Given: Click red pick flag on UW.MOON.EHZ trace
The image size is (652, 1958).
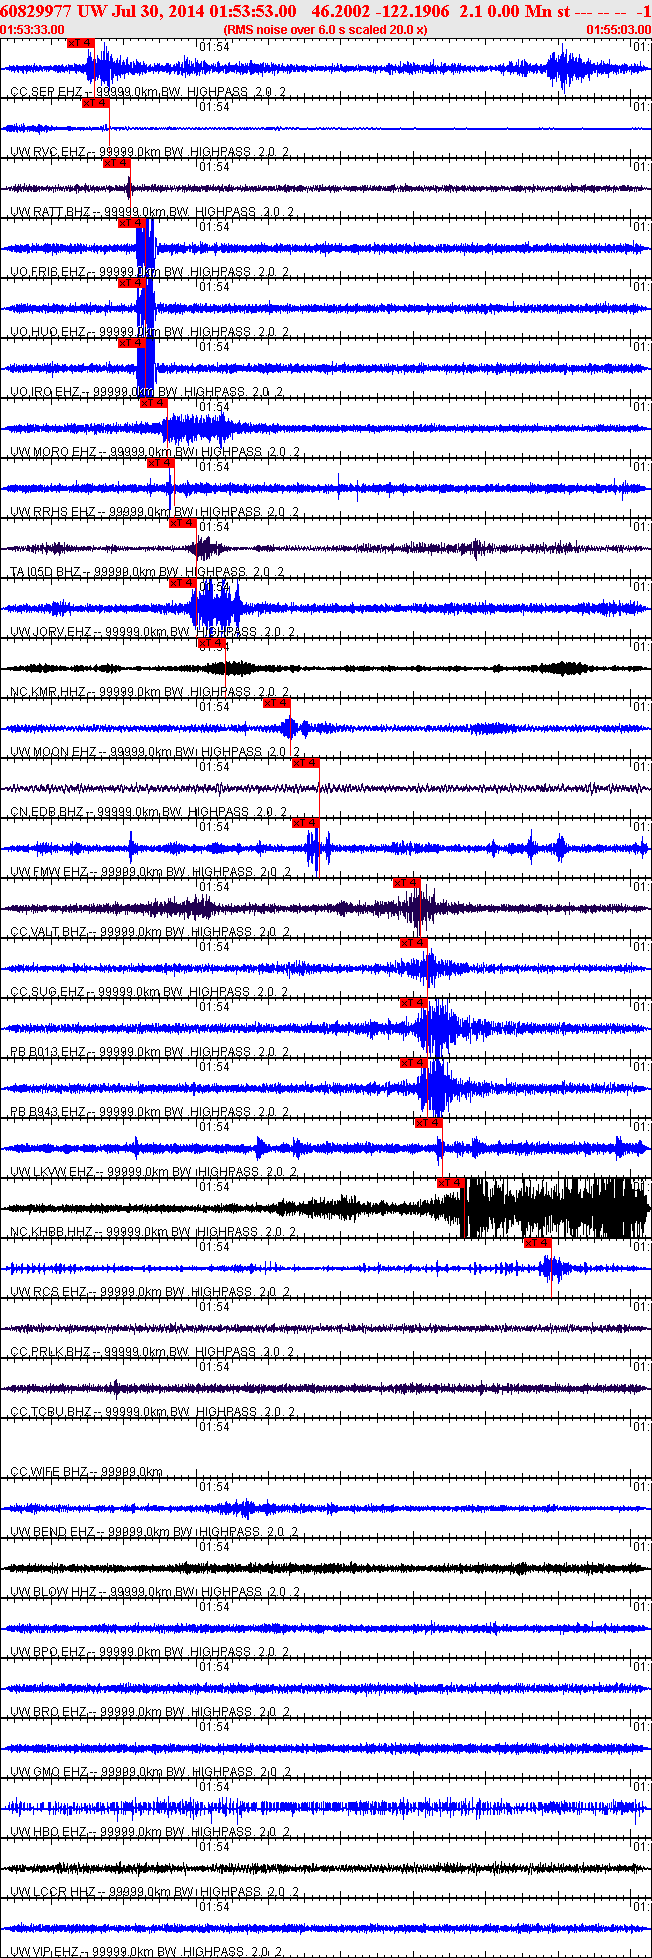Looking at the screenshot, I should tap(277, 703).
